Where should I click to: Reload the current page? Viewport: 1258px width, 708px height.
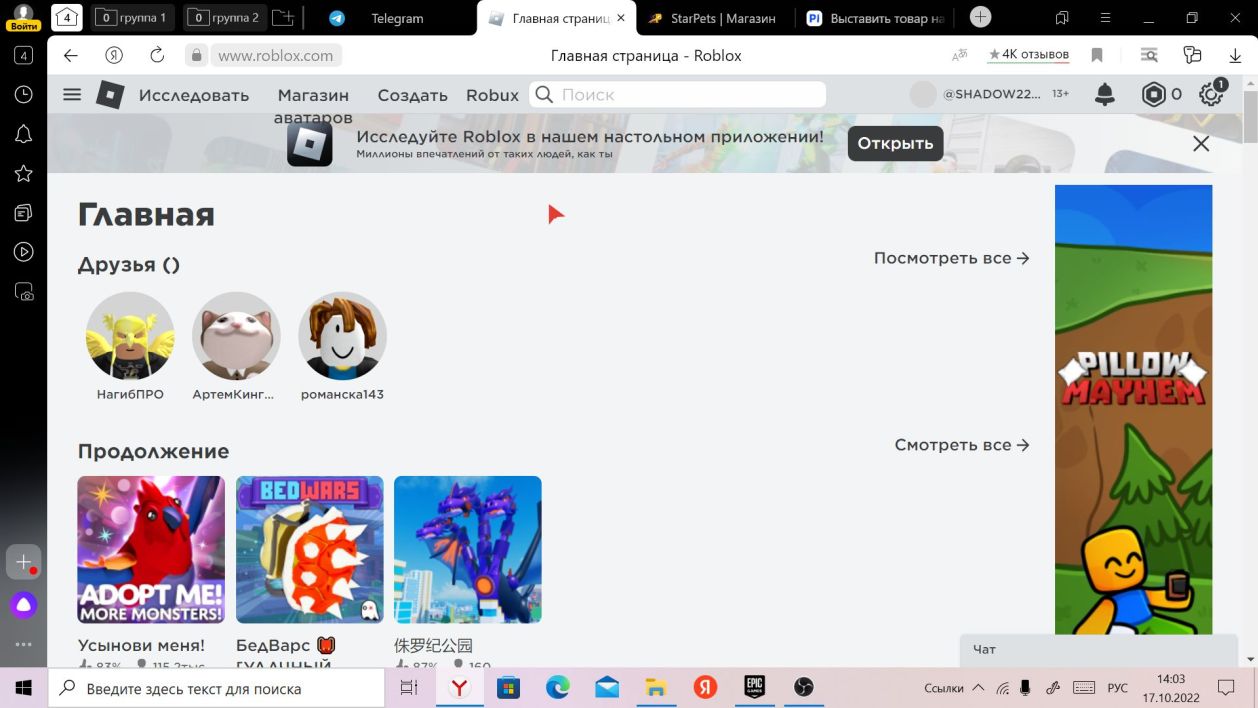157,56
